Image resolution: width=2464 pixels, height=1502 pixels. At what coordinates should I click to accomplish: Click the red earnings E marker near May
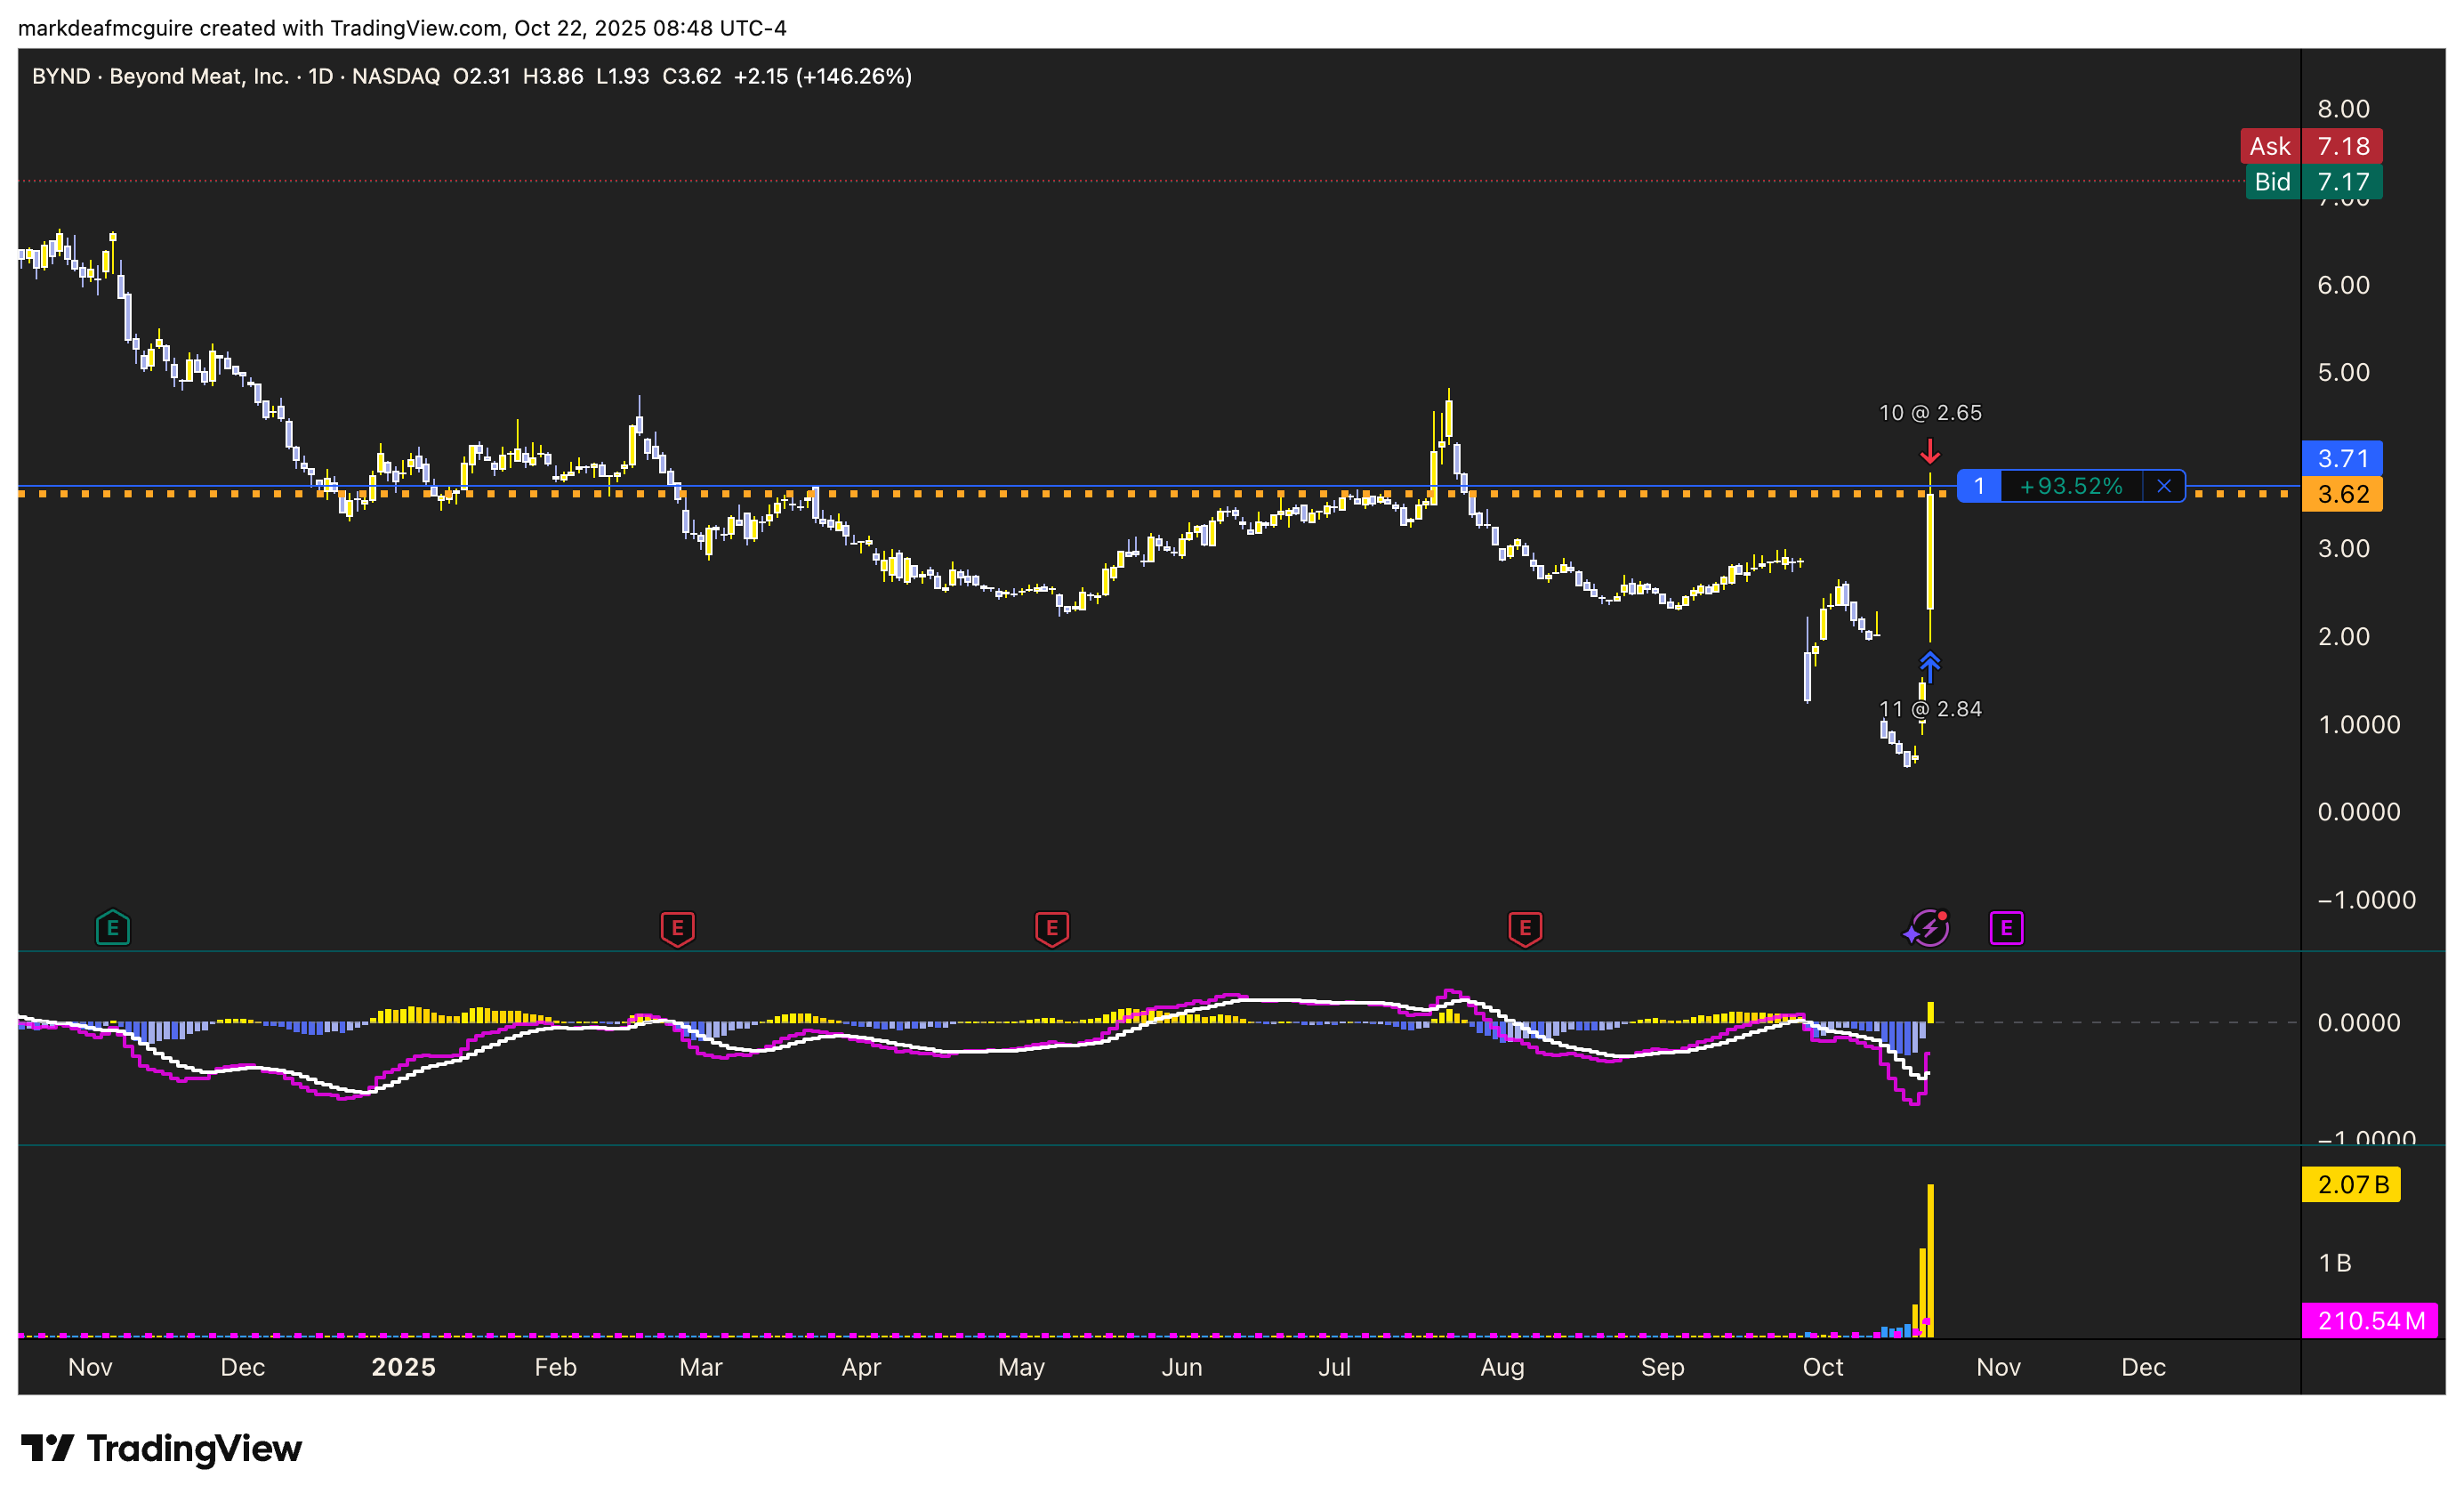click(1051, 928)
